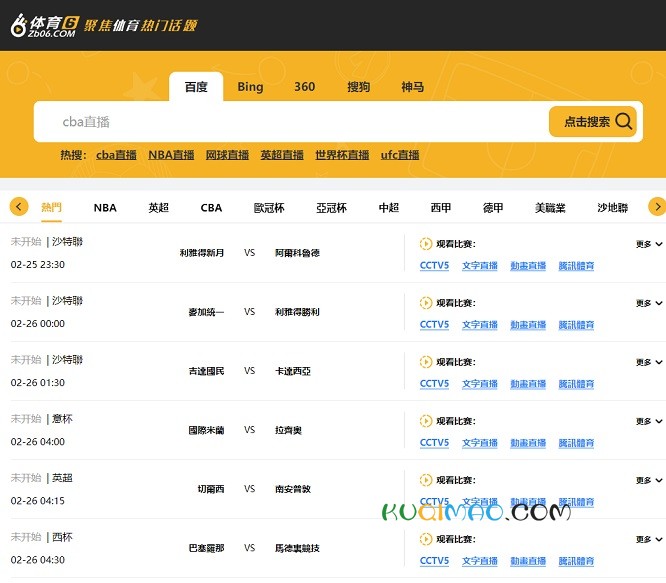Expand 更多 for 利雅得新月 match
Viewport: 666px width, 583px height.
(x=649, y=244)
